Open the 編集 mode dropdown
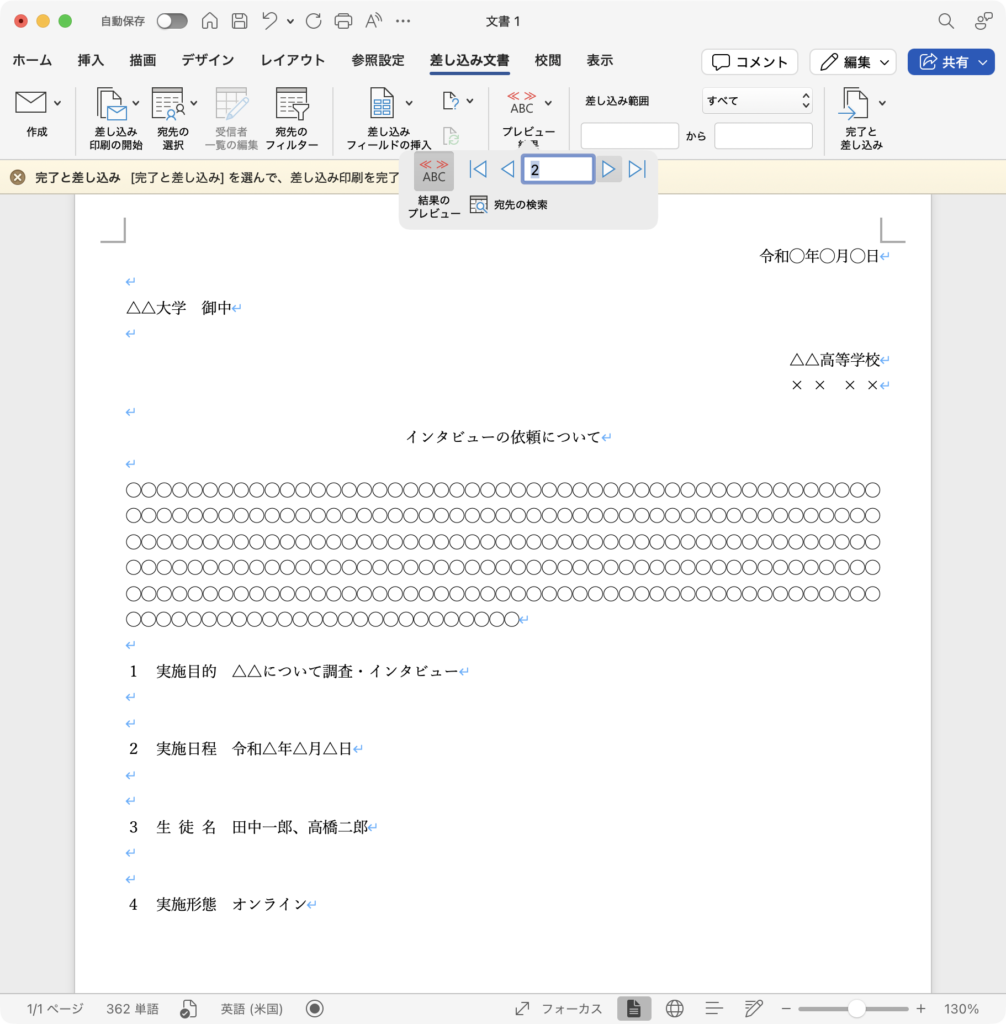 click(853, 62)
